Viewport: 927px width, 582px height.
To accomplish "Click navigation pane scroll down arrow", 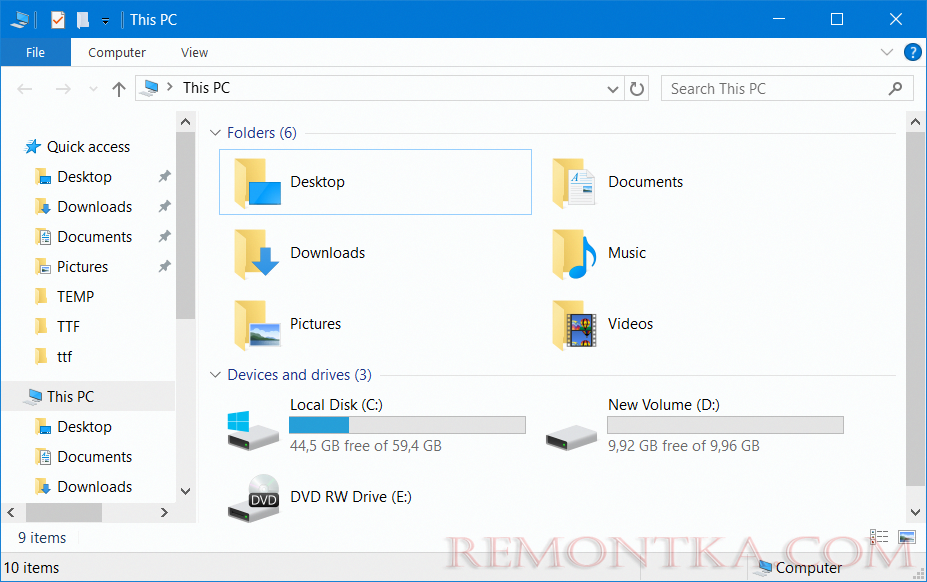I will [186, 491].
